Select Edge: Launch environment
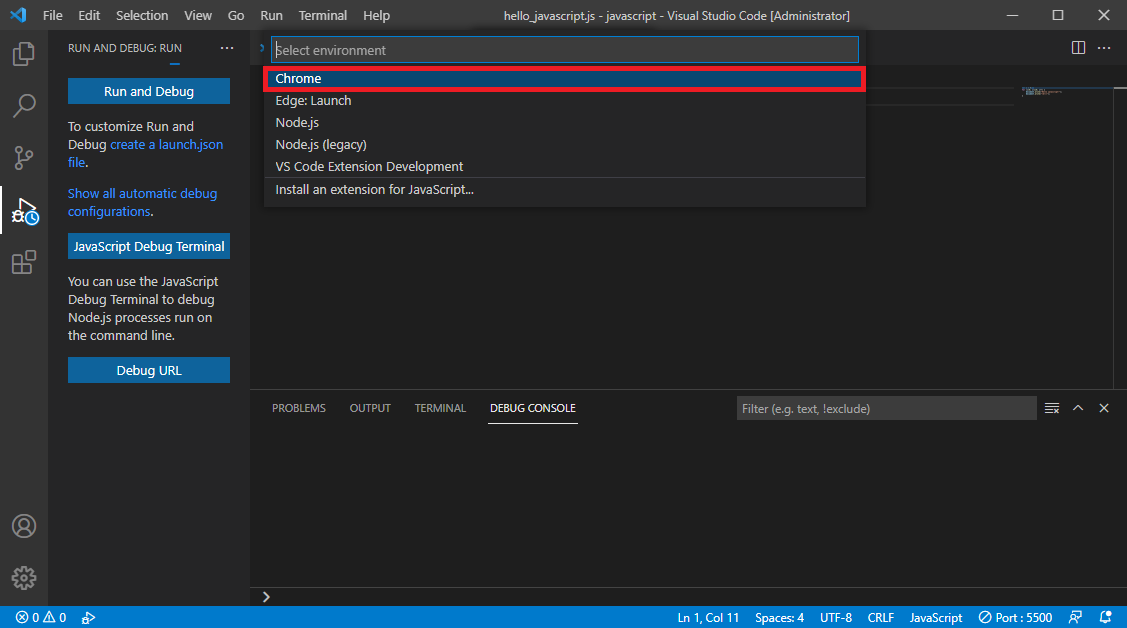This screenshot has height=628, width=1127. [x=564, y=101]
